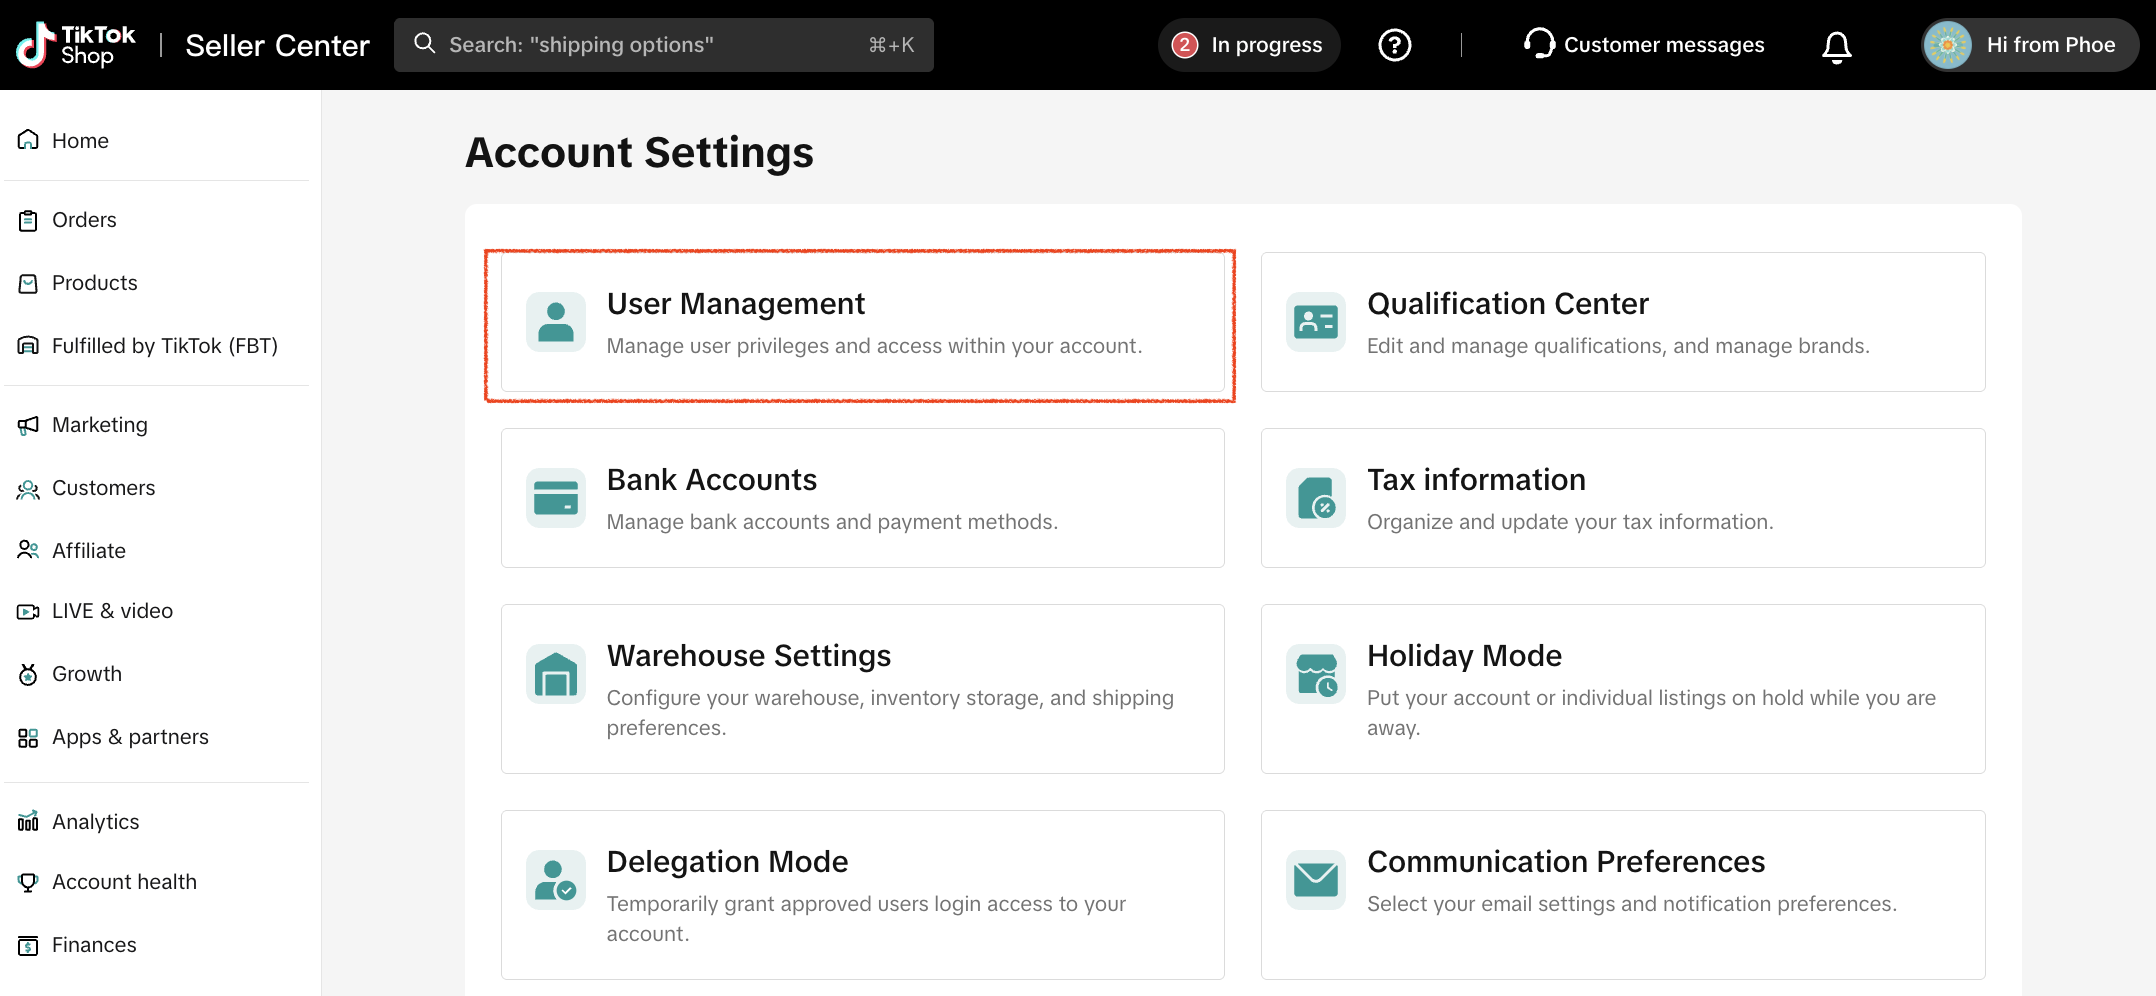Click the TikTok Shop logo
This screenshot has width=2156, height=996.
coord(76,45)
